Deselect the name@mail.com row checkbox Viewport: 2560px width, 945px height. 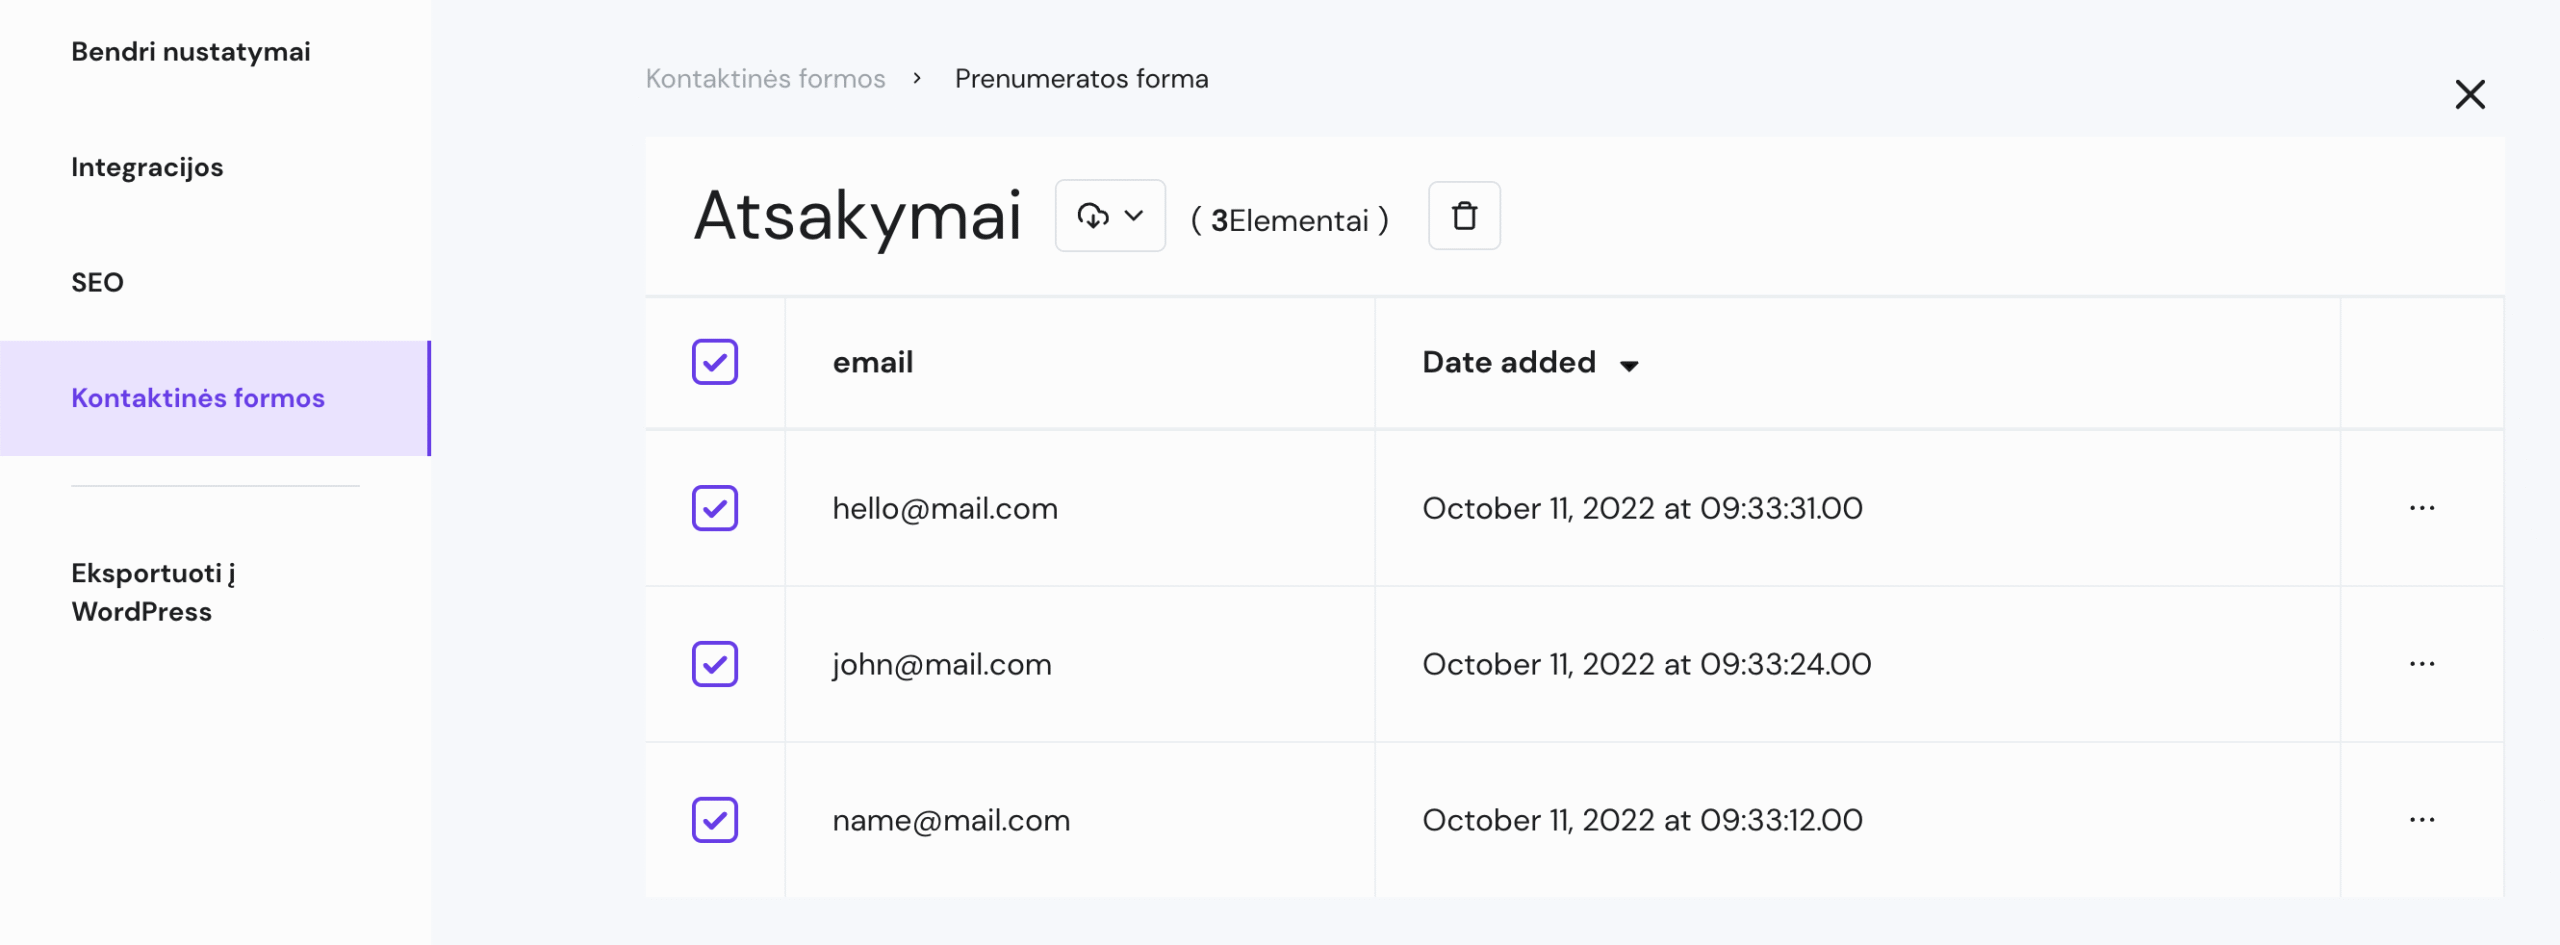click(x=715, y=820)
